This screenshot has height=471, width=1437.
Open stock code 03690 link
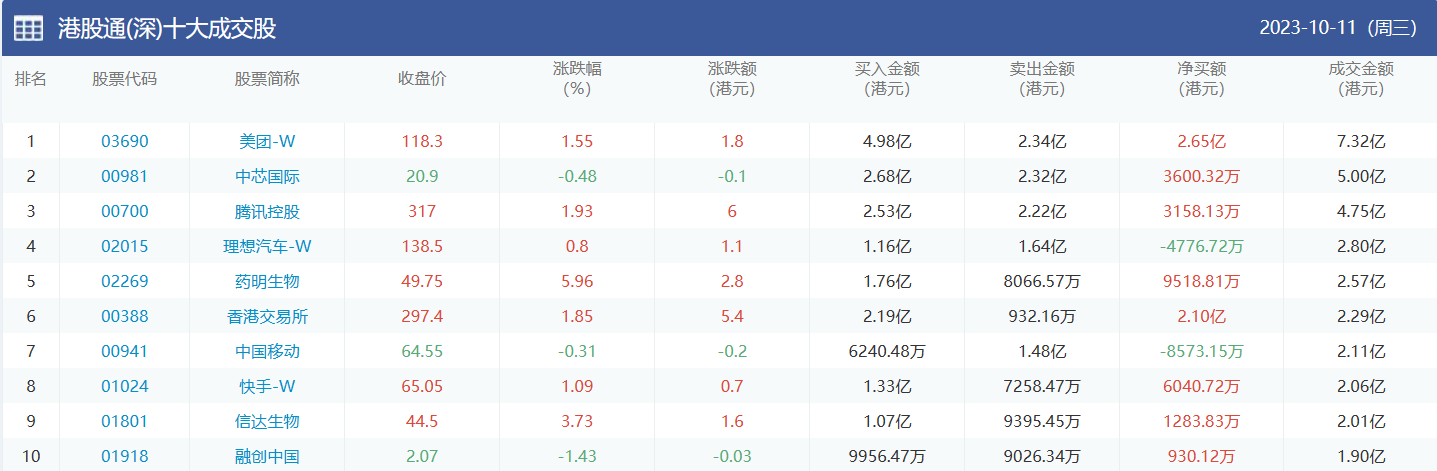124,142
